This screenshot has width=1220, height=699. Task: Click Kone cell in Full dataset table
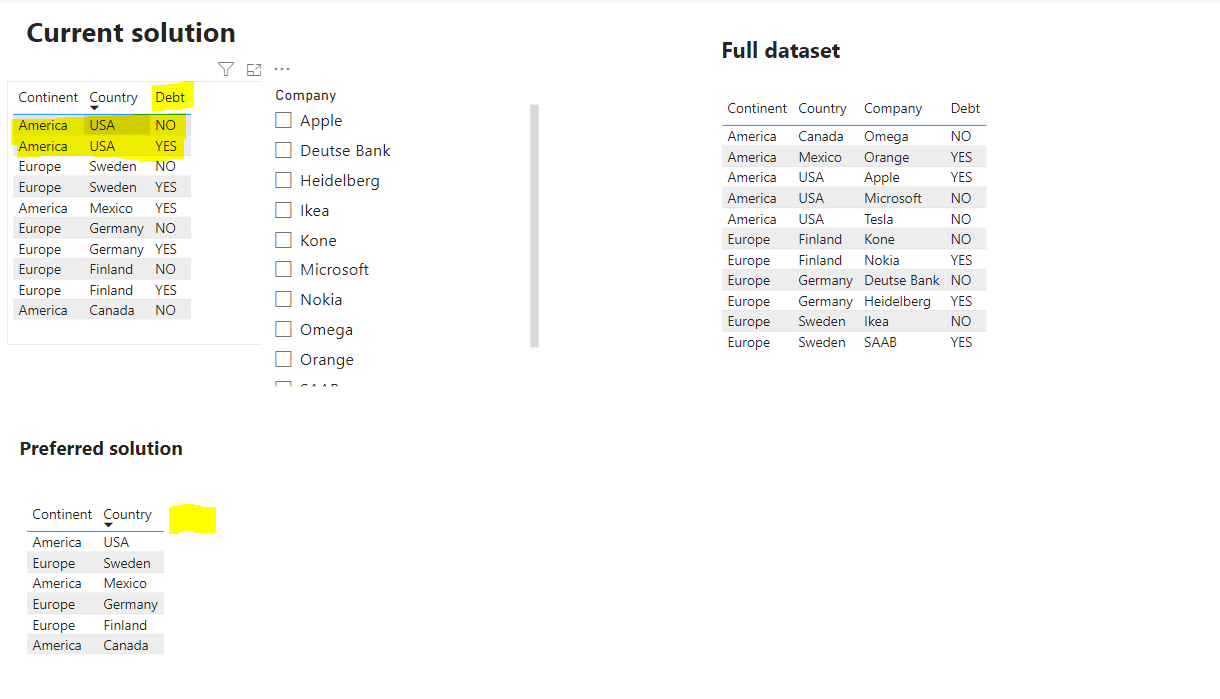[880, 239]
